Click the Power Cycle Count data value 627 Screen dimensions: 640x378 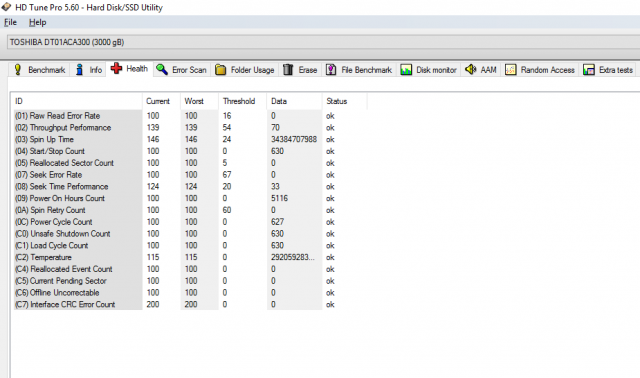click(x=277, y=222)
